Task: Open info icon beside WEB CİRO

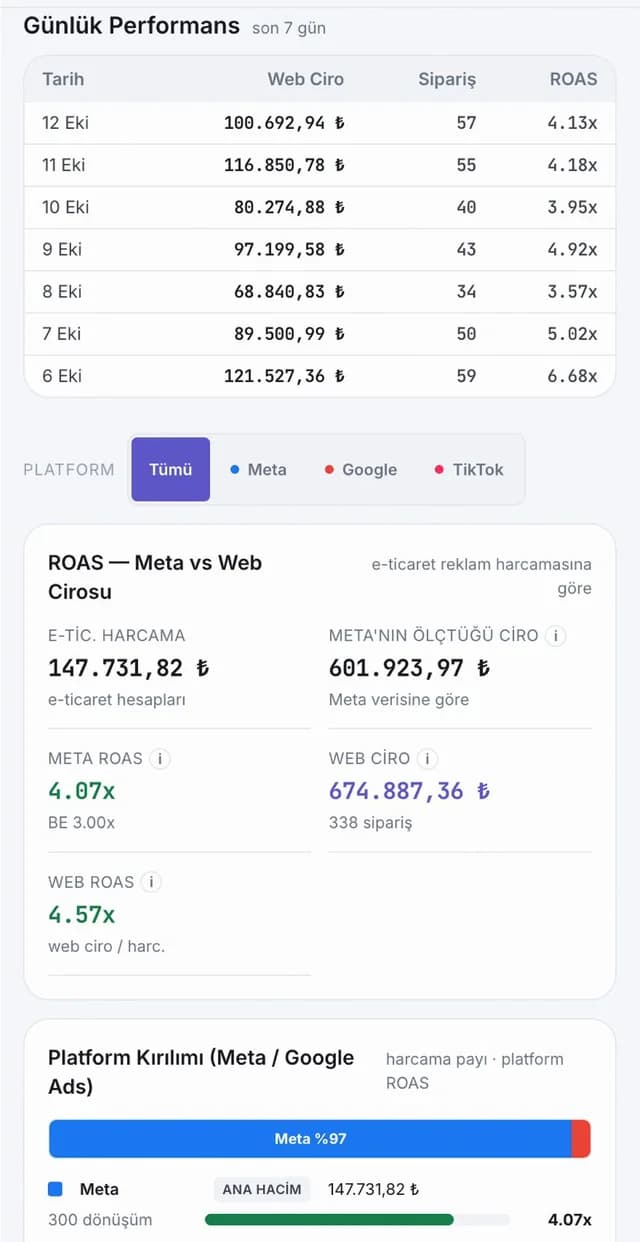Action: click(427, 759)
